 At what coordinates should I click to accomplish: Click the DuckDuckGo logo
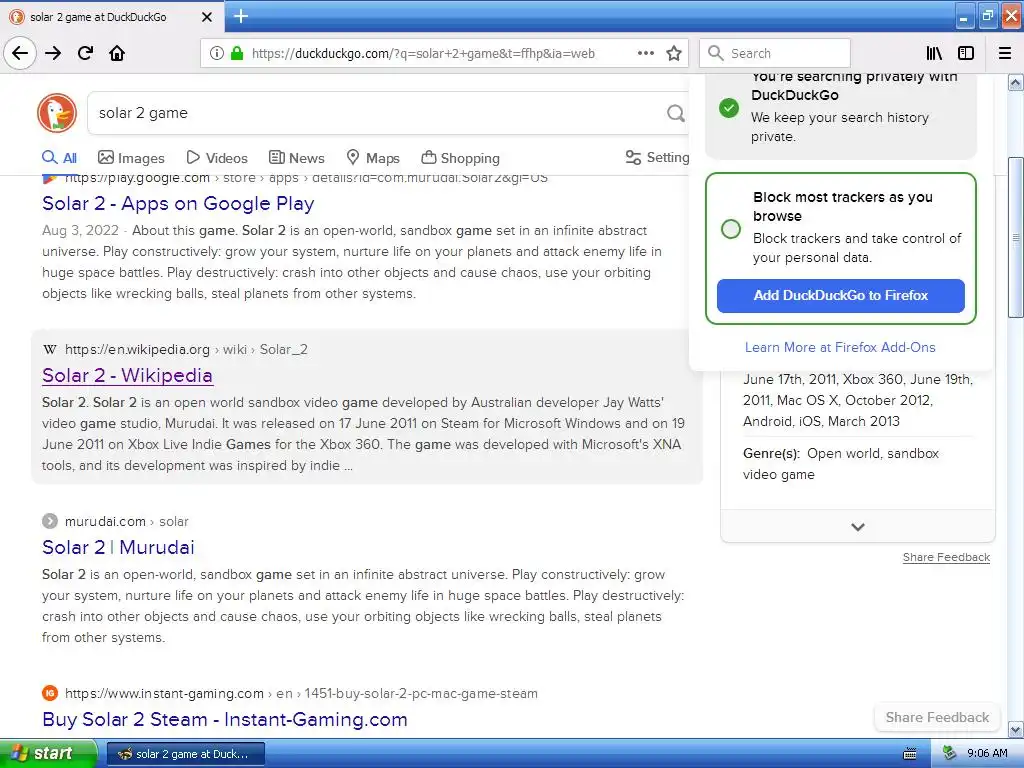(x=57, y=112)
